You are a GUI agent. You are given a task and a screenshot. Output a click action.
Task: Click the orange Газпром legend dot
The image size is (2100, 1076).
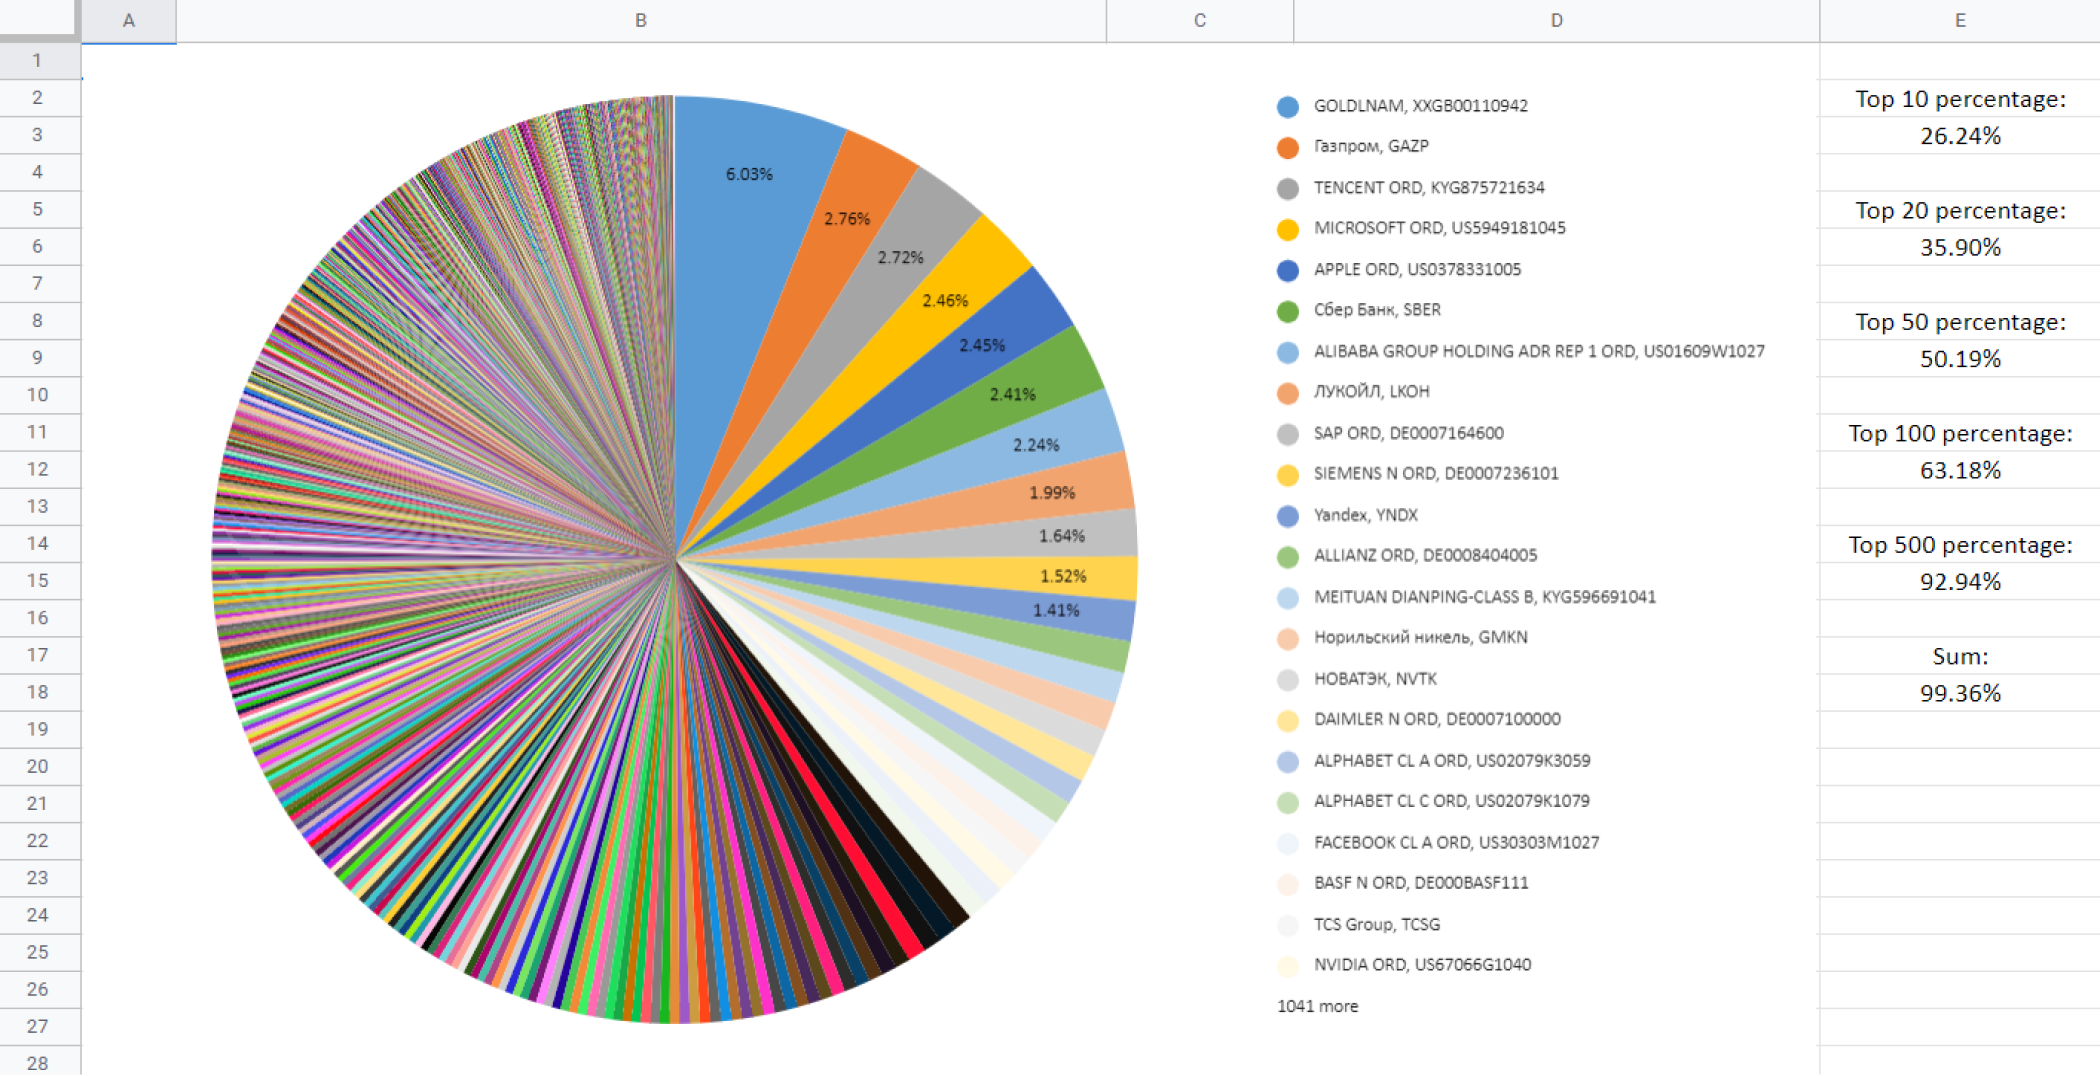[x=1288, y=147]
